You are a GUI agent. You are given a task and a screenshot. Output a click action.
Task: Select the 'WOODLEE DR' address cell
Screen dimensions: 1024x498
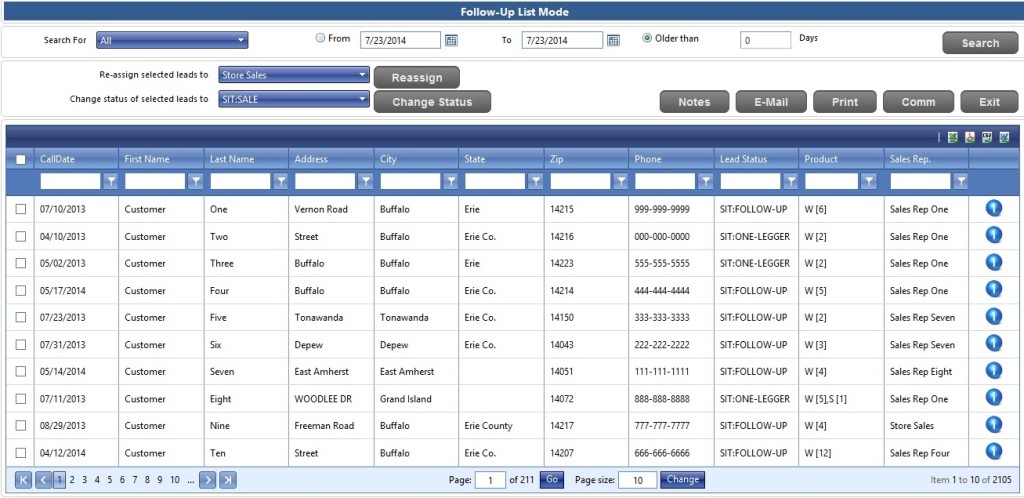click(323, 399)
